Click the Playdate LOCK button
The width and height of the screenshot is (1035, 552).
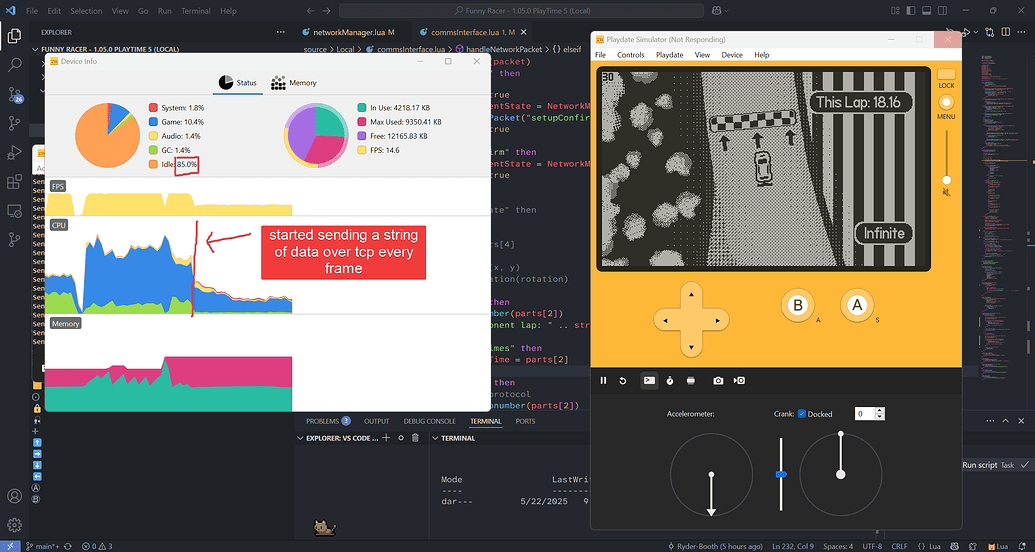(946, 75)
